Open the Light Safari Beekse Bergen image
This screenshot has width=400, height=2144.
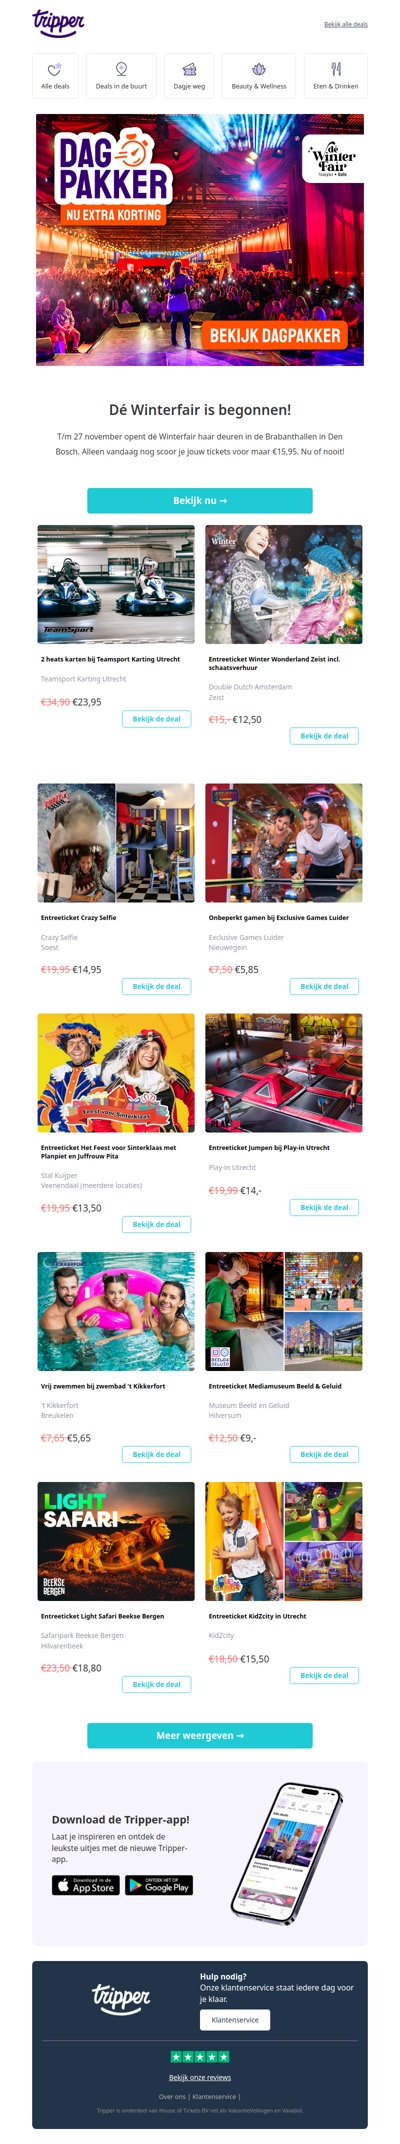tap(116, 1541)
